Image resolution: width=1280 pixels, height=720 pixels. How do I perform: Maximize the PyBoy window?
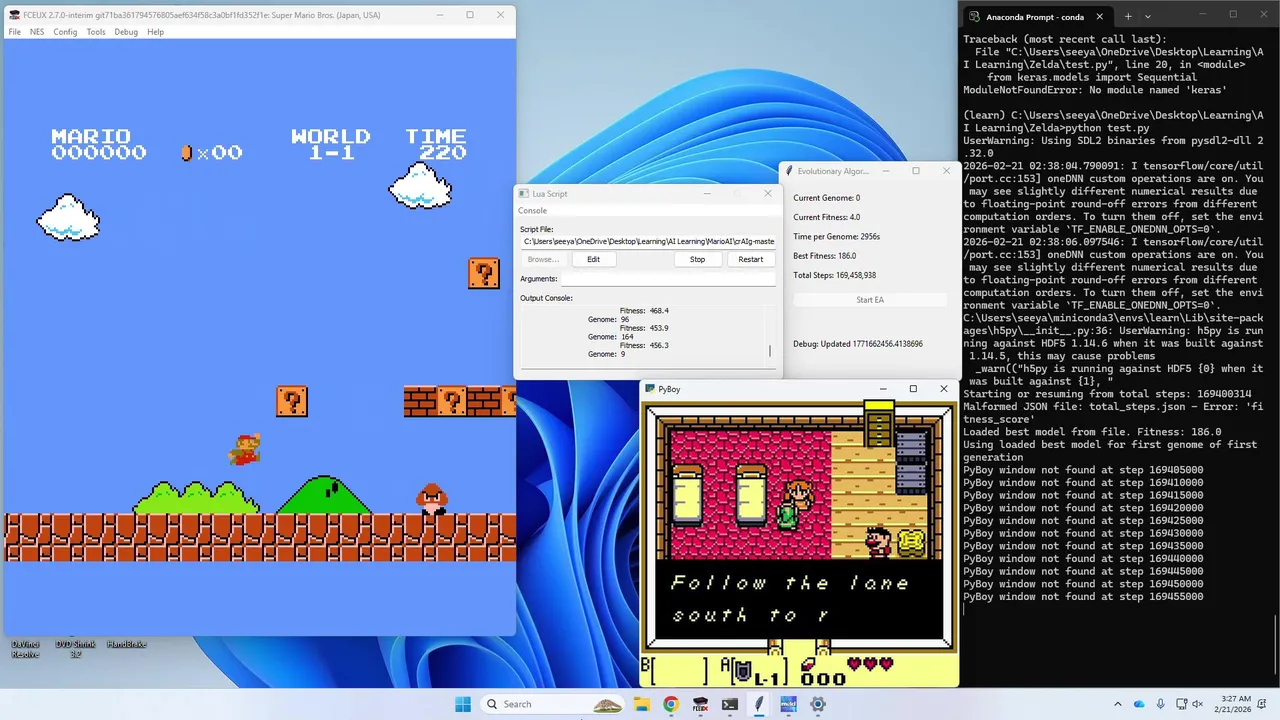912,389
